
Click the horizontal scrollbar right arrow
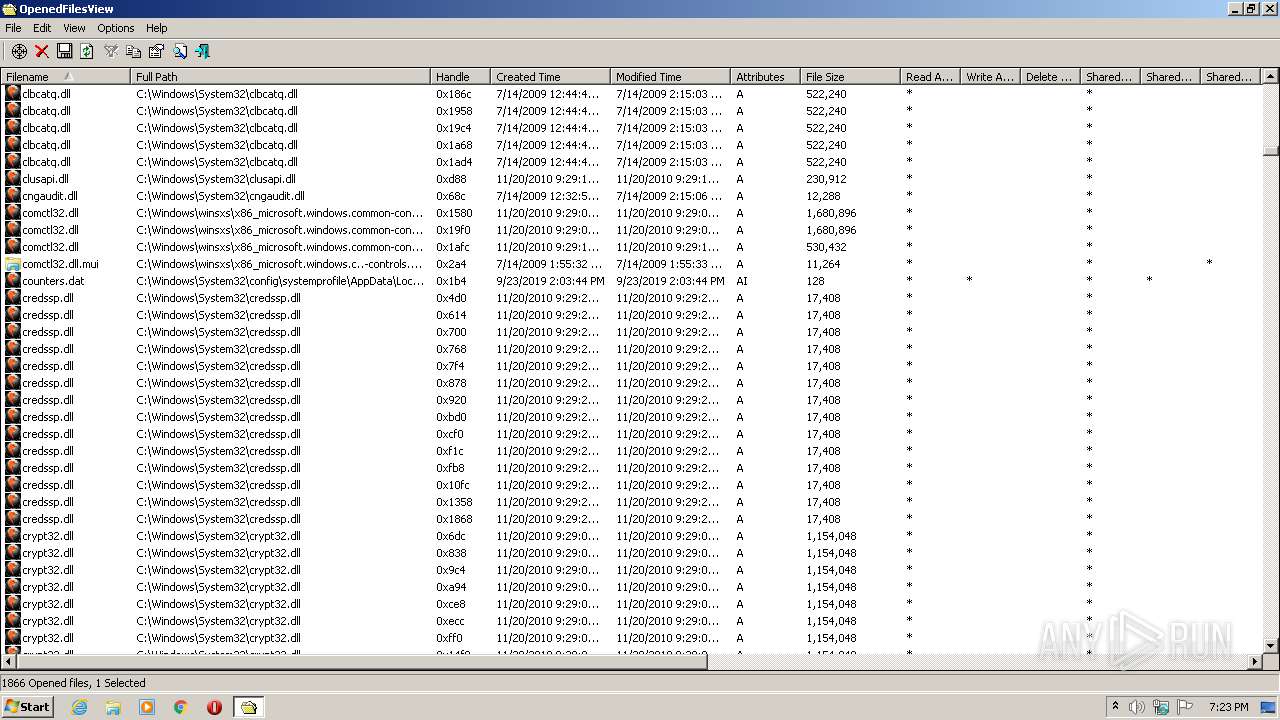[1255, 661]
